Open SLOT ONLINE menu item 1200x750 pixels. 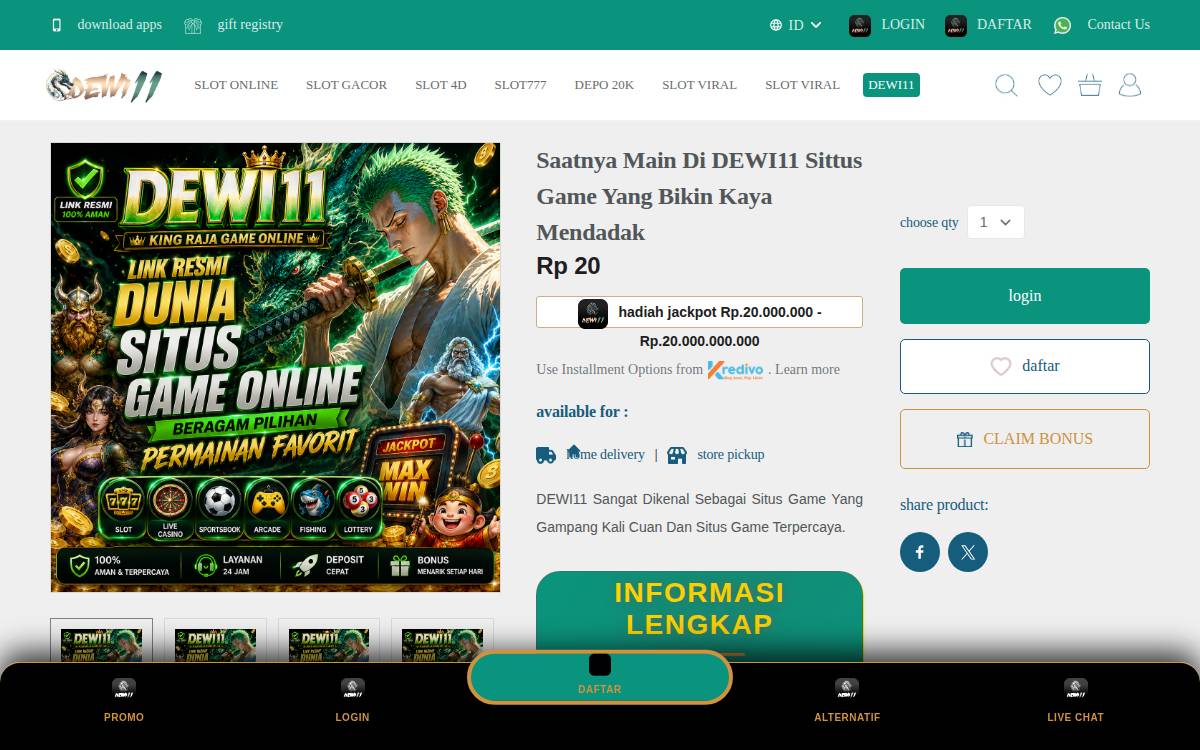236,85
